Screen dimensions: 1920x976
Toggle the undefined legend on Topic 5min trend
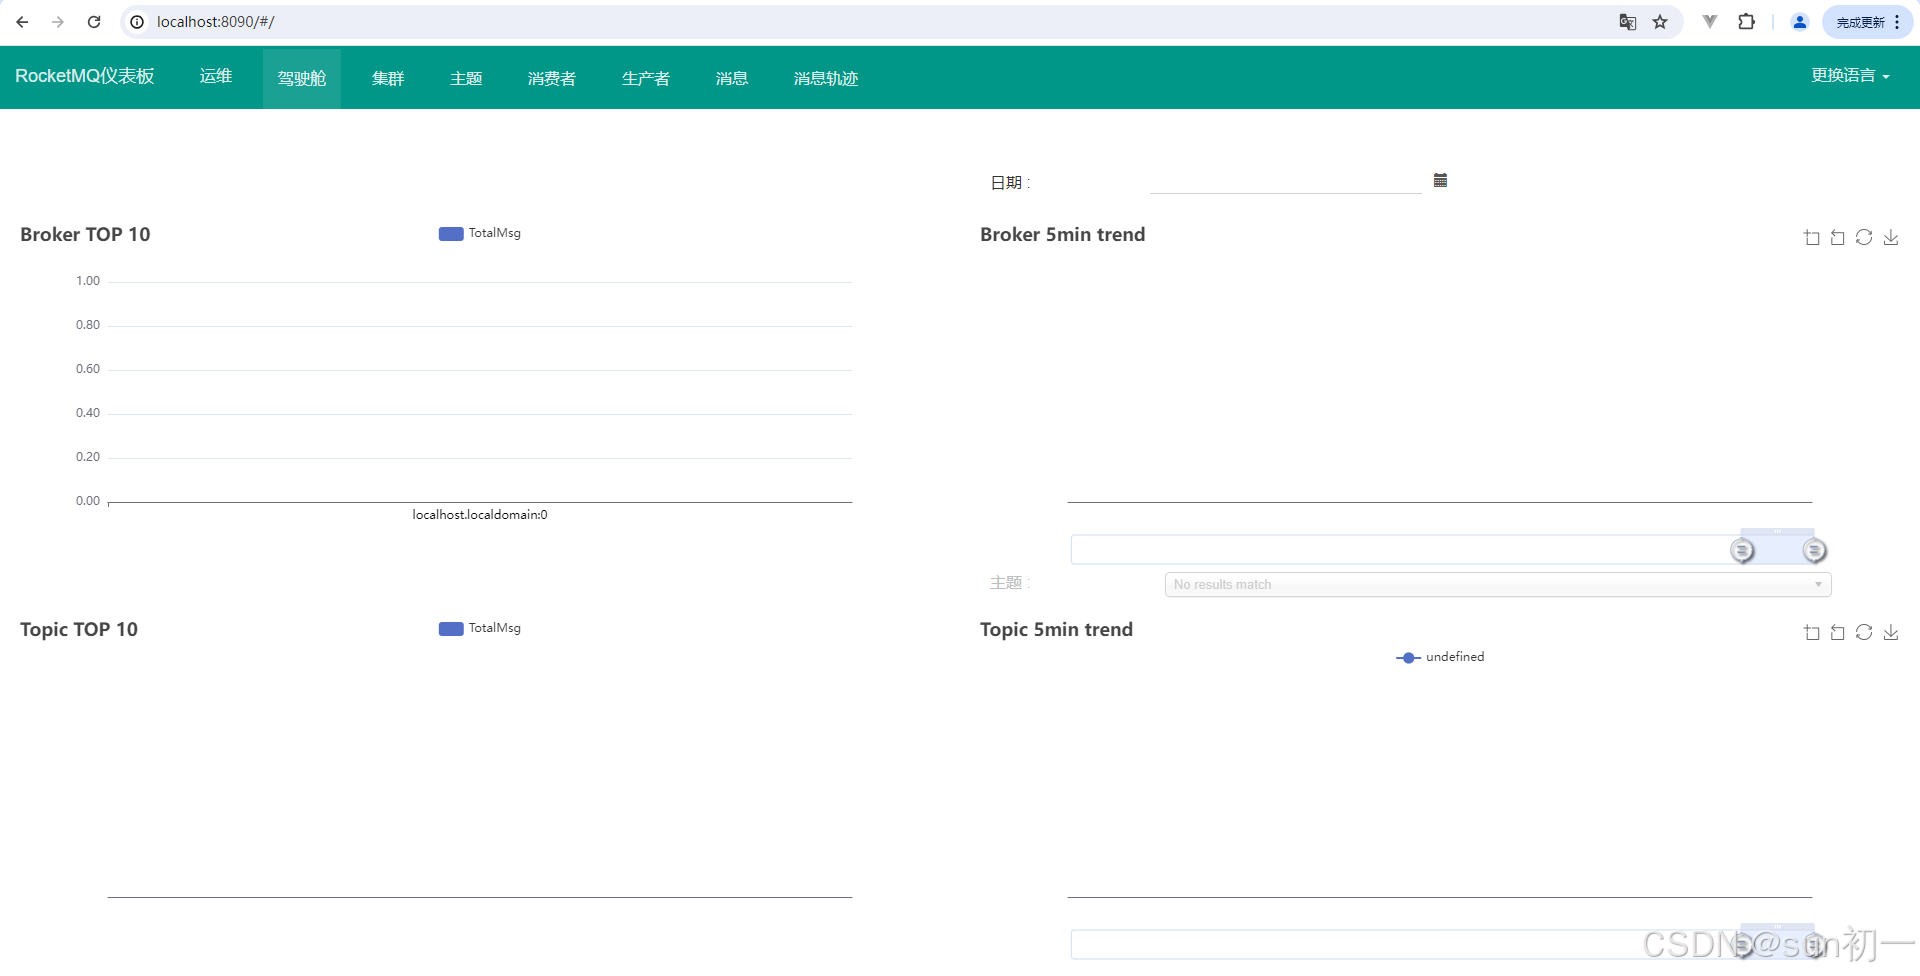point(1440,657)
